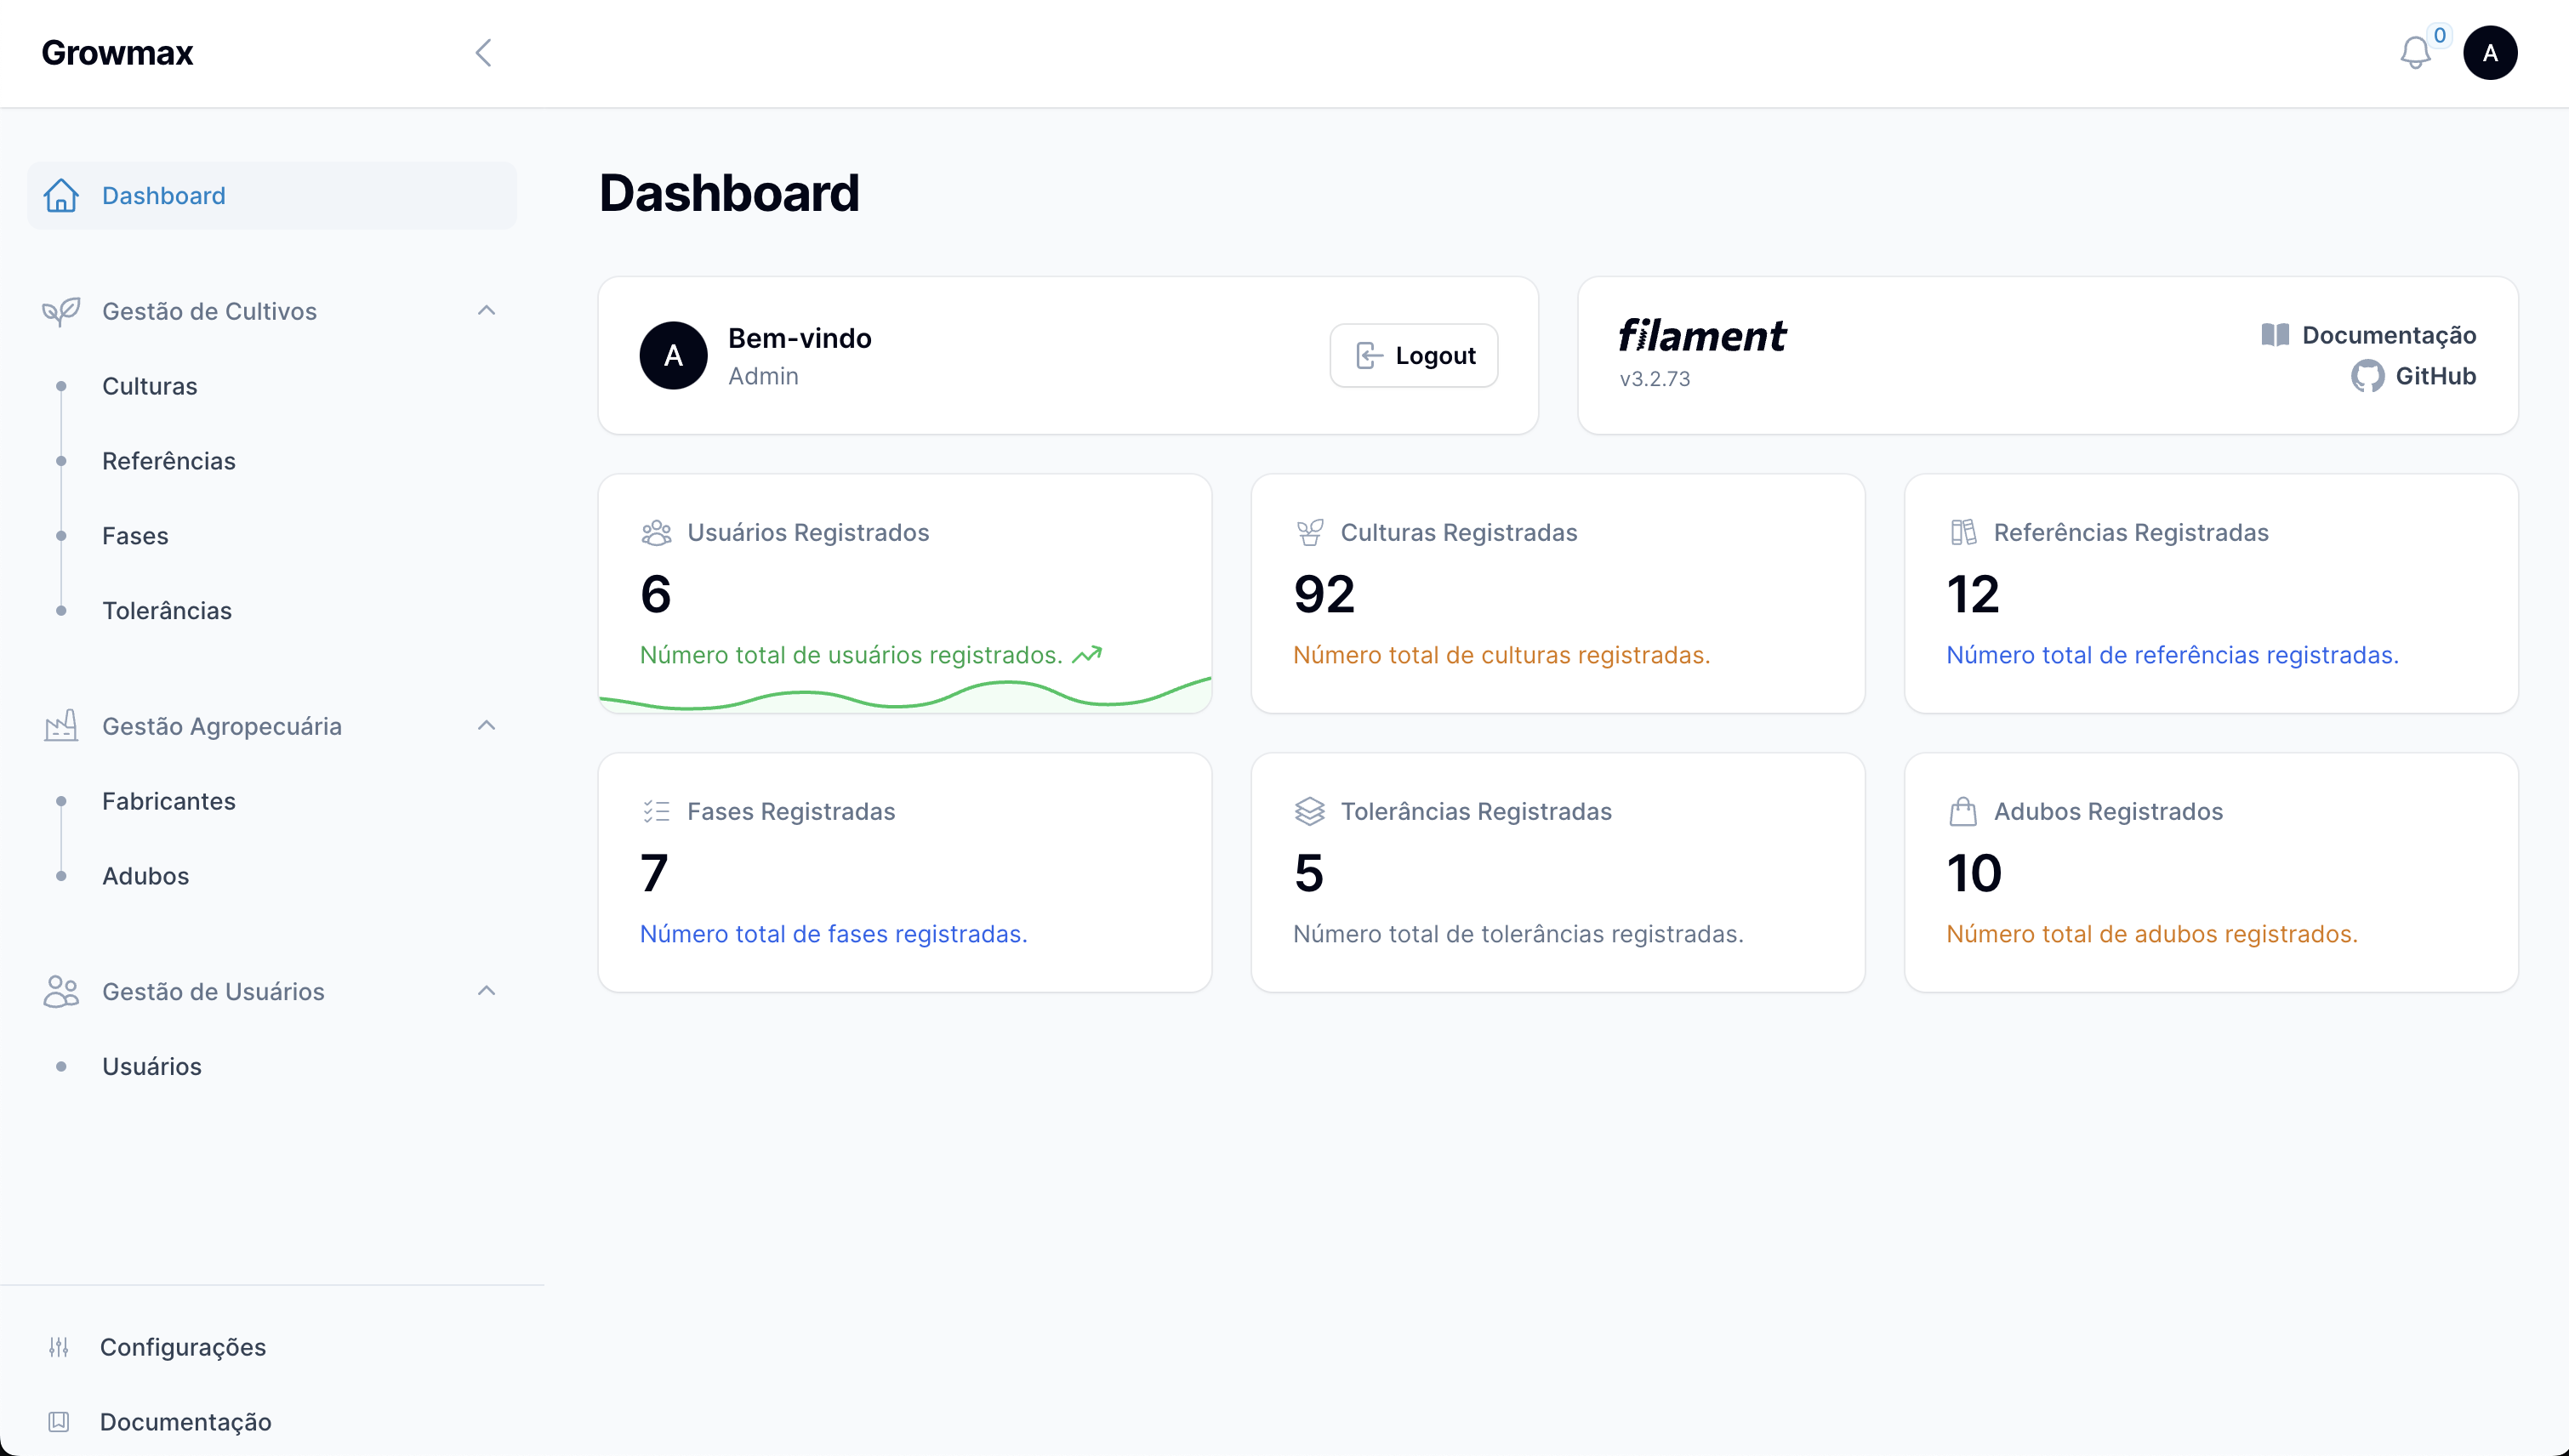Open the user avatar menu in top bar
Image resolution: width=2569 pixels, height=1456 pixels.
tap(2489, 53)
